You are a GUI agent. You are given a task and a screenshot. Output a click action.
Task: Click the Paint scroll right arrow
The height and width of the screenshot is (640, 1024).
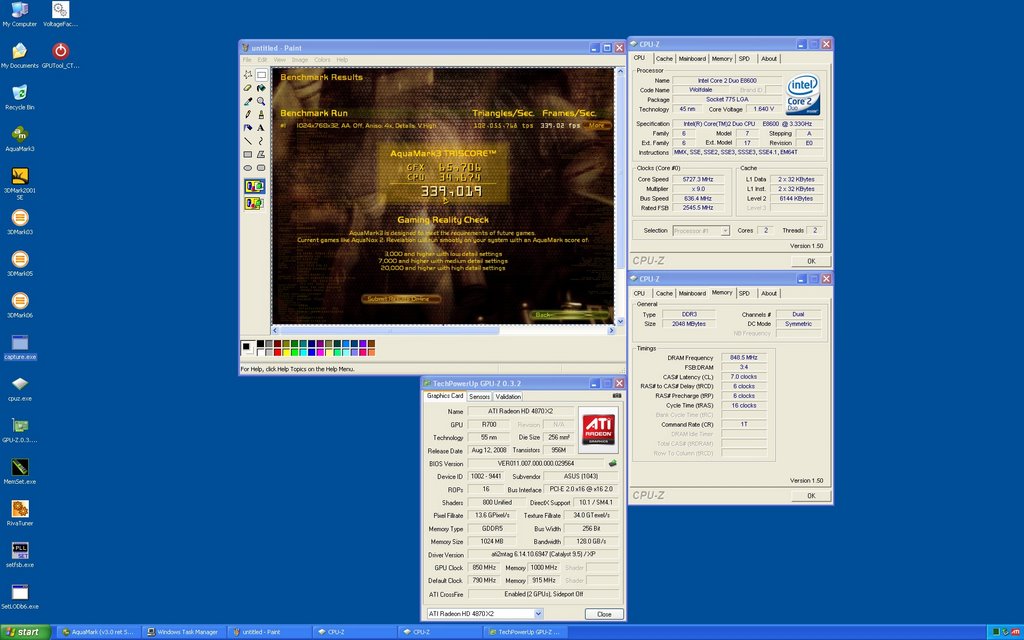point(611,330)
